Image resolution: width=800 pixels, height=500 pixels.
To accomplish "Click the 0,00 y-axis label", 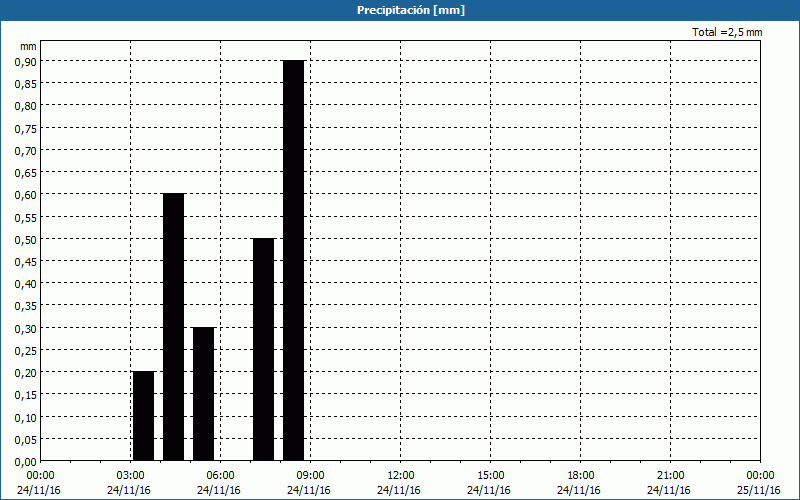I will pos(26,462).
